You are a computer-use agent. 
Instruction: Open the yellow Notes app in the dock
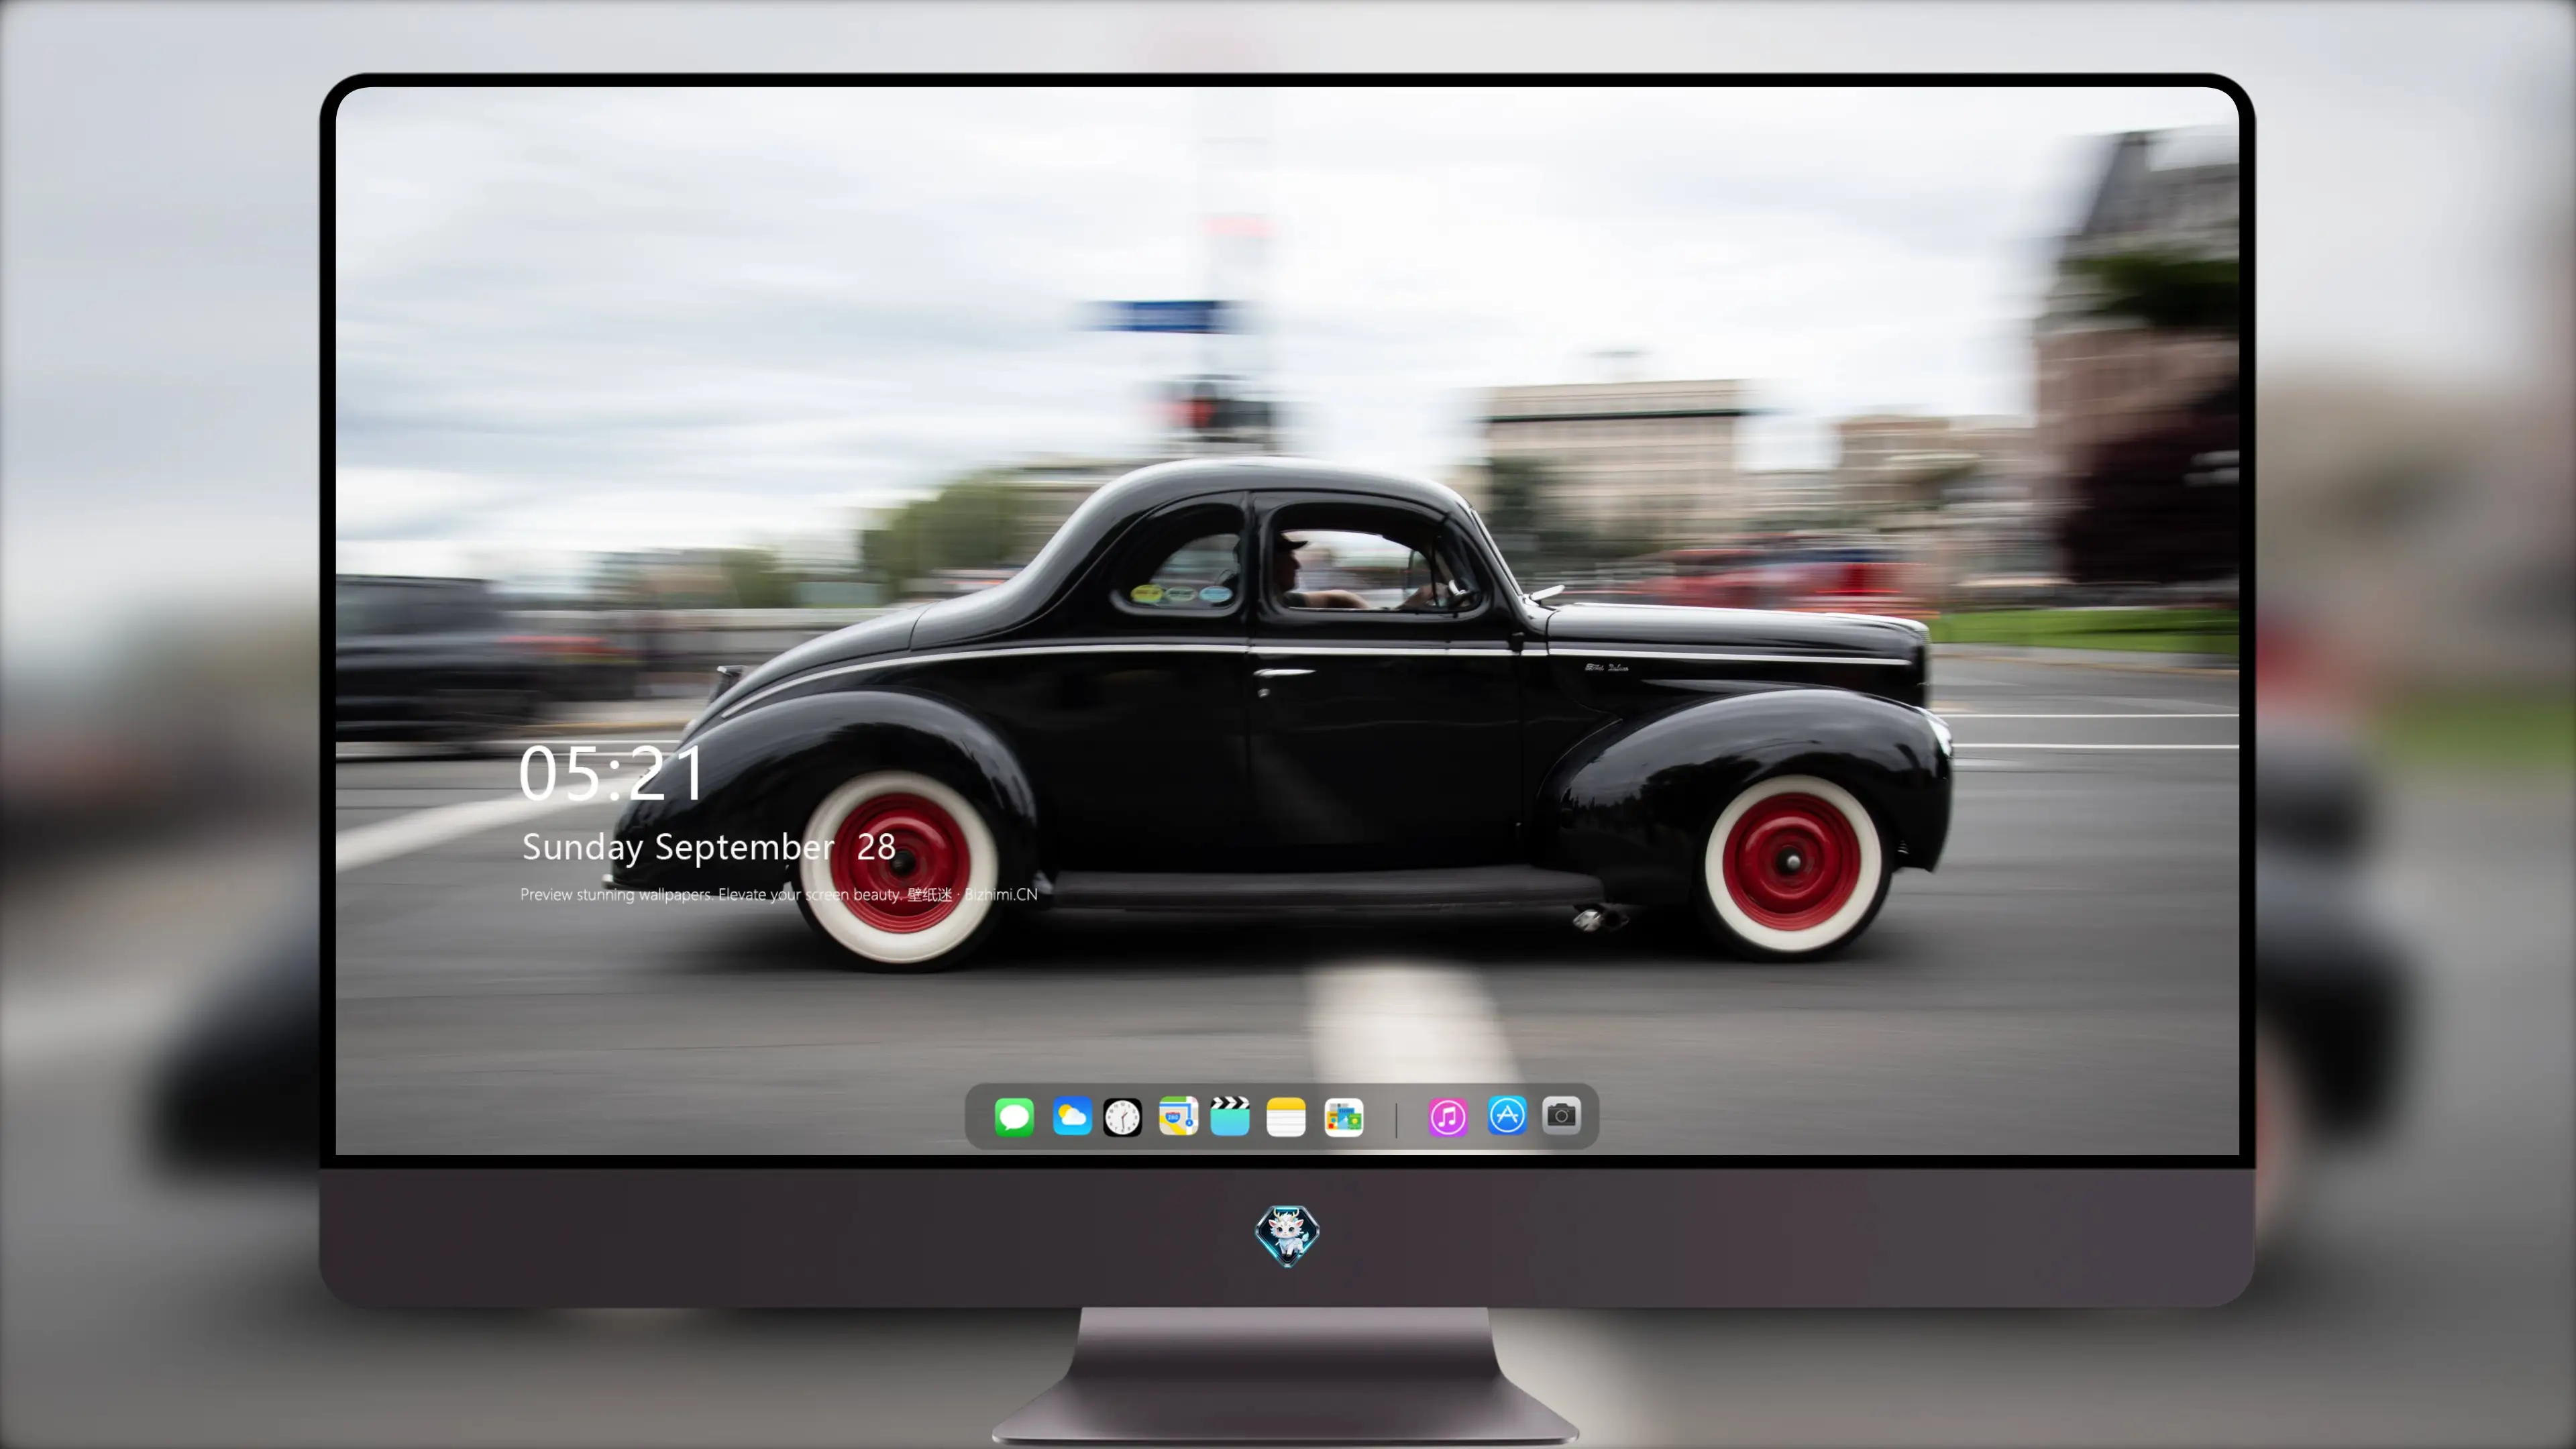1286,1117
